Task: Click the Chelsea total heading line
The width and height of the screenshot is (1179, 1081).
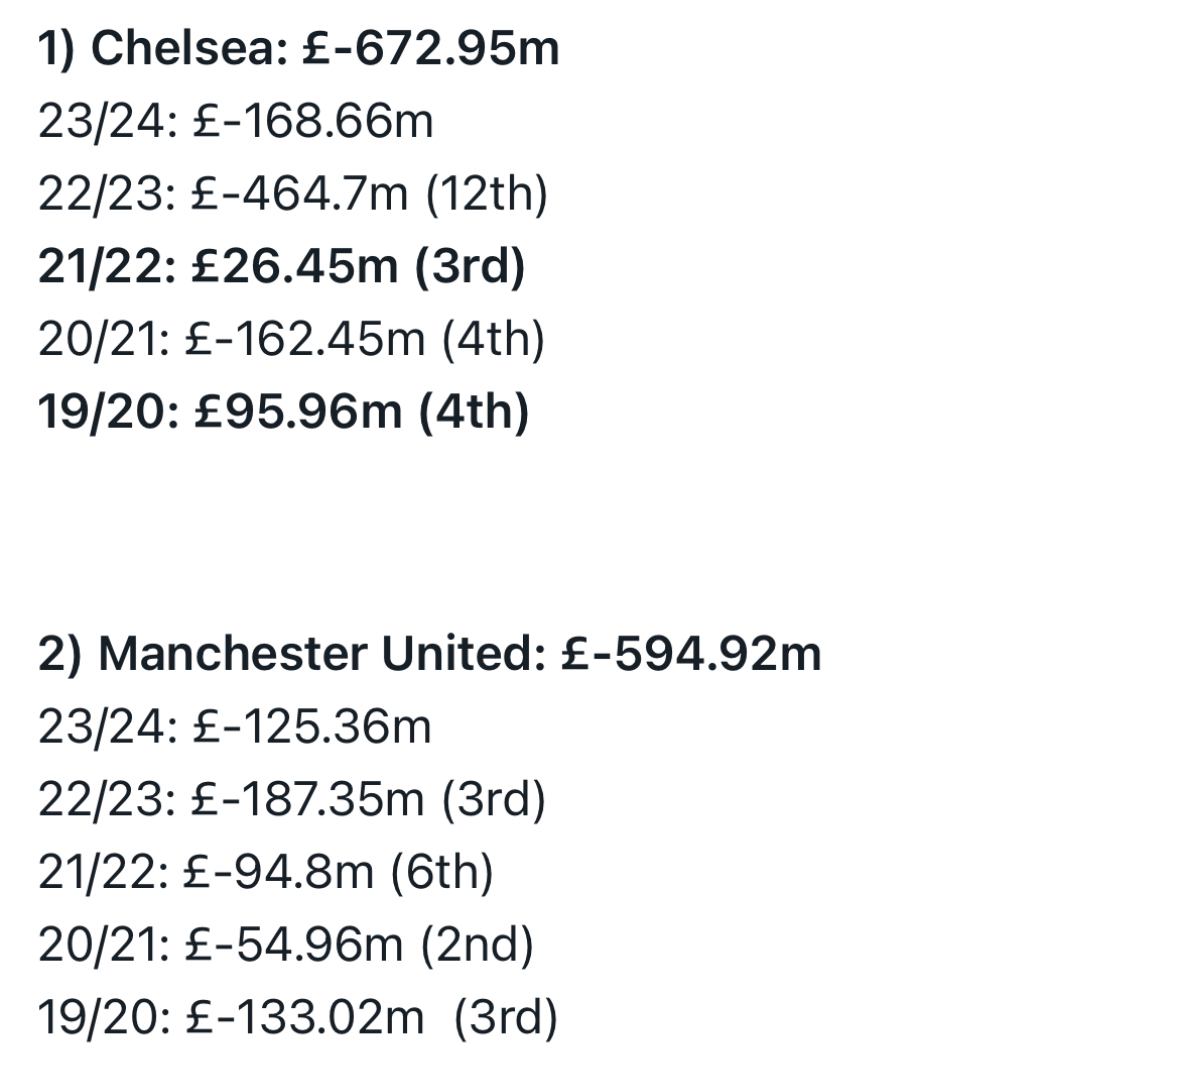Action: (x=299, y=50)
